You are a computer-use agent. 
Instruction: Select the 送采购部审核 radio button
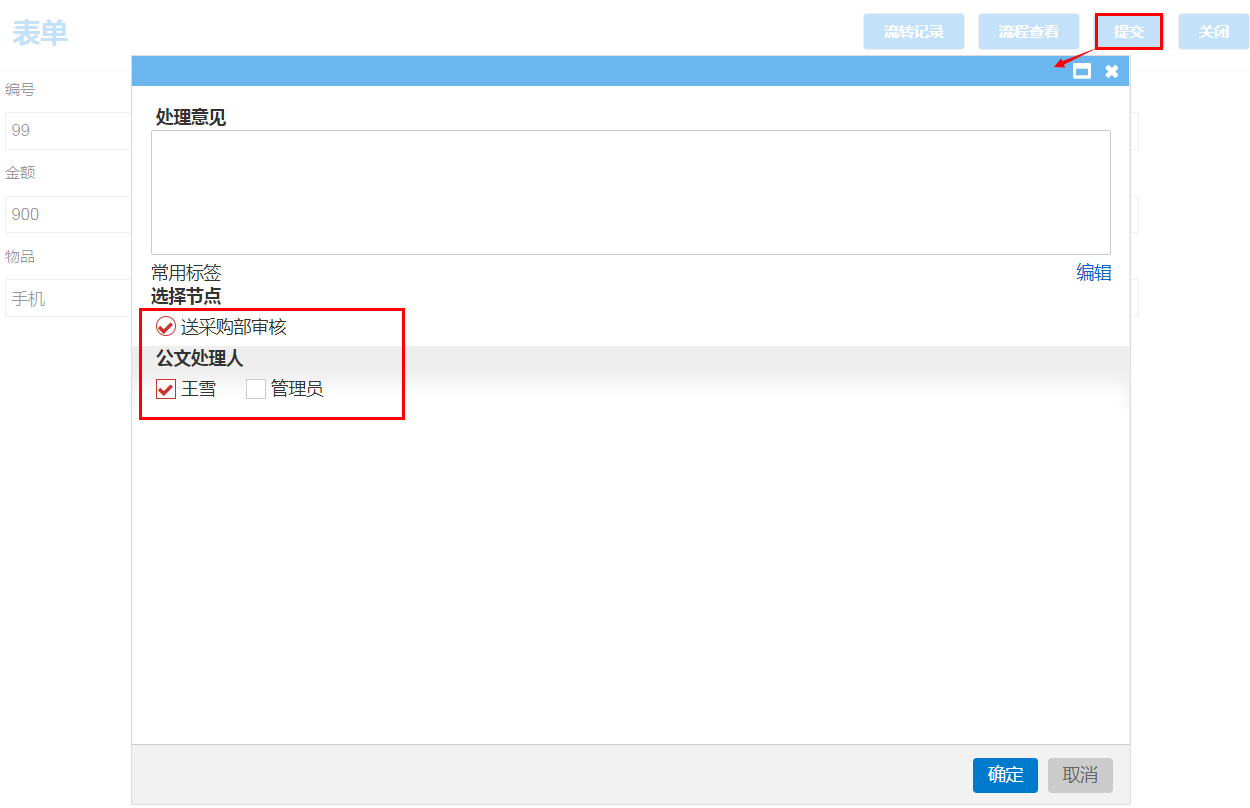coord(166,327)
